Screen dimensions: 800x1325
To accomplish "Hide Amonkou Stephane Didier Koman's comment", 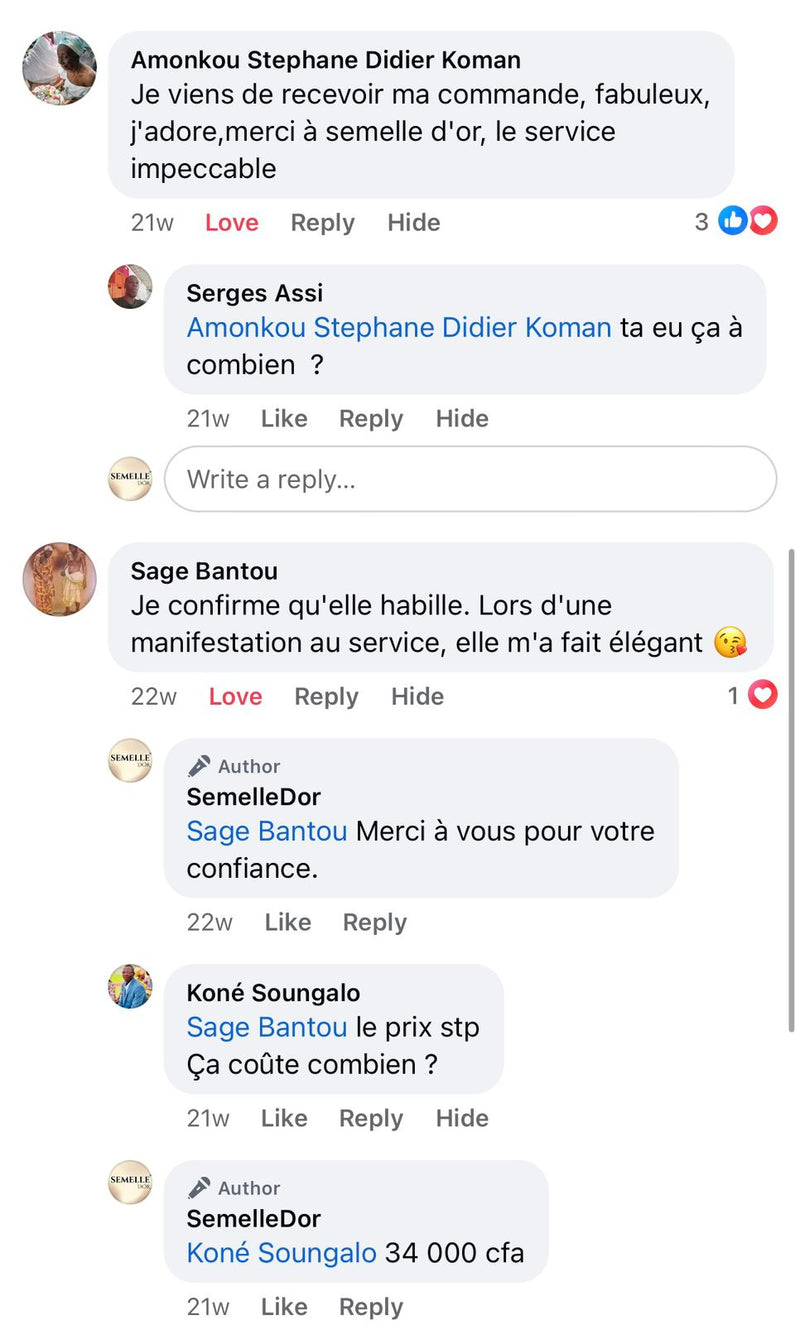I will click(414, 223).
